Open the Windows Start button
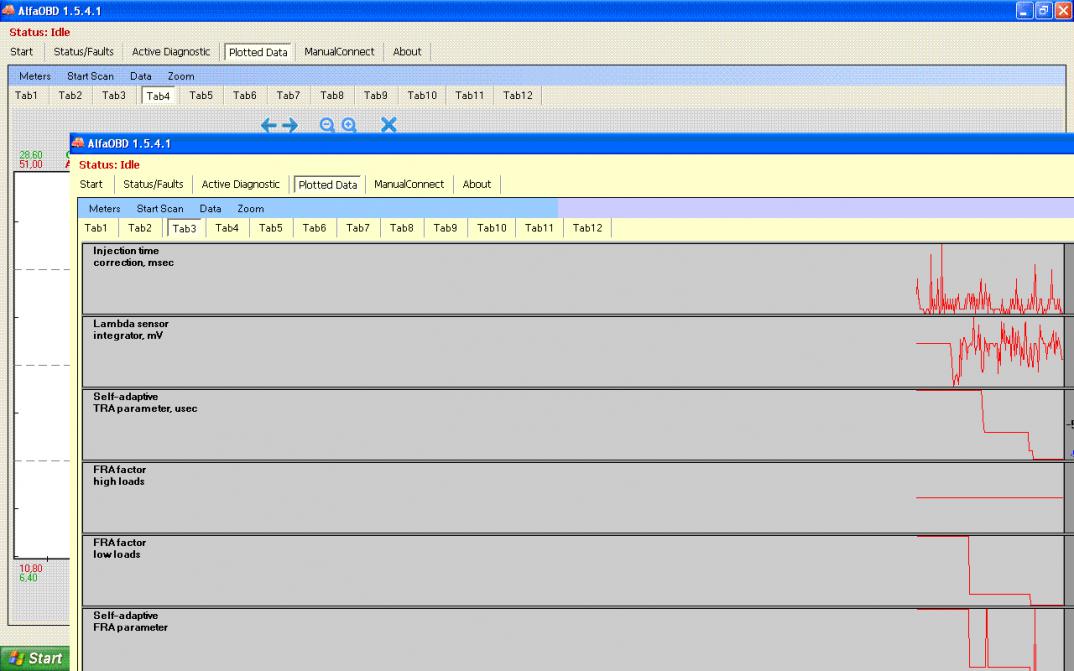1074x671 pixels. 35,658
